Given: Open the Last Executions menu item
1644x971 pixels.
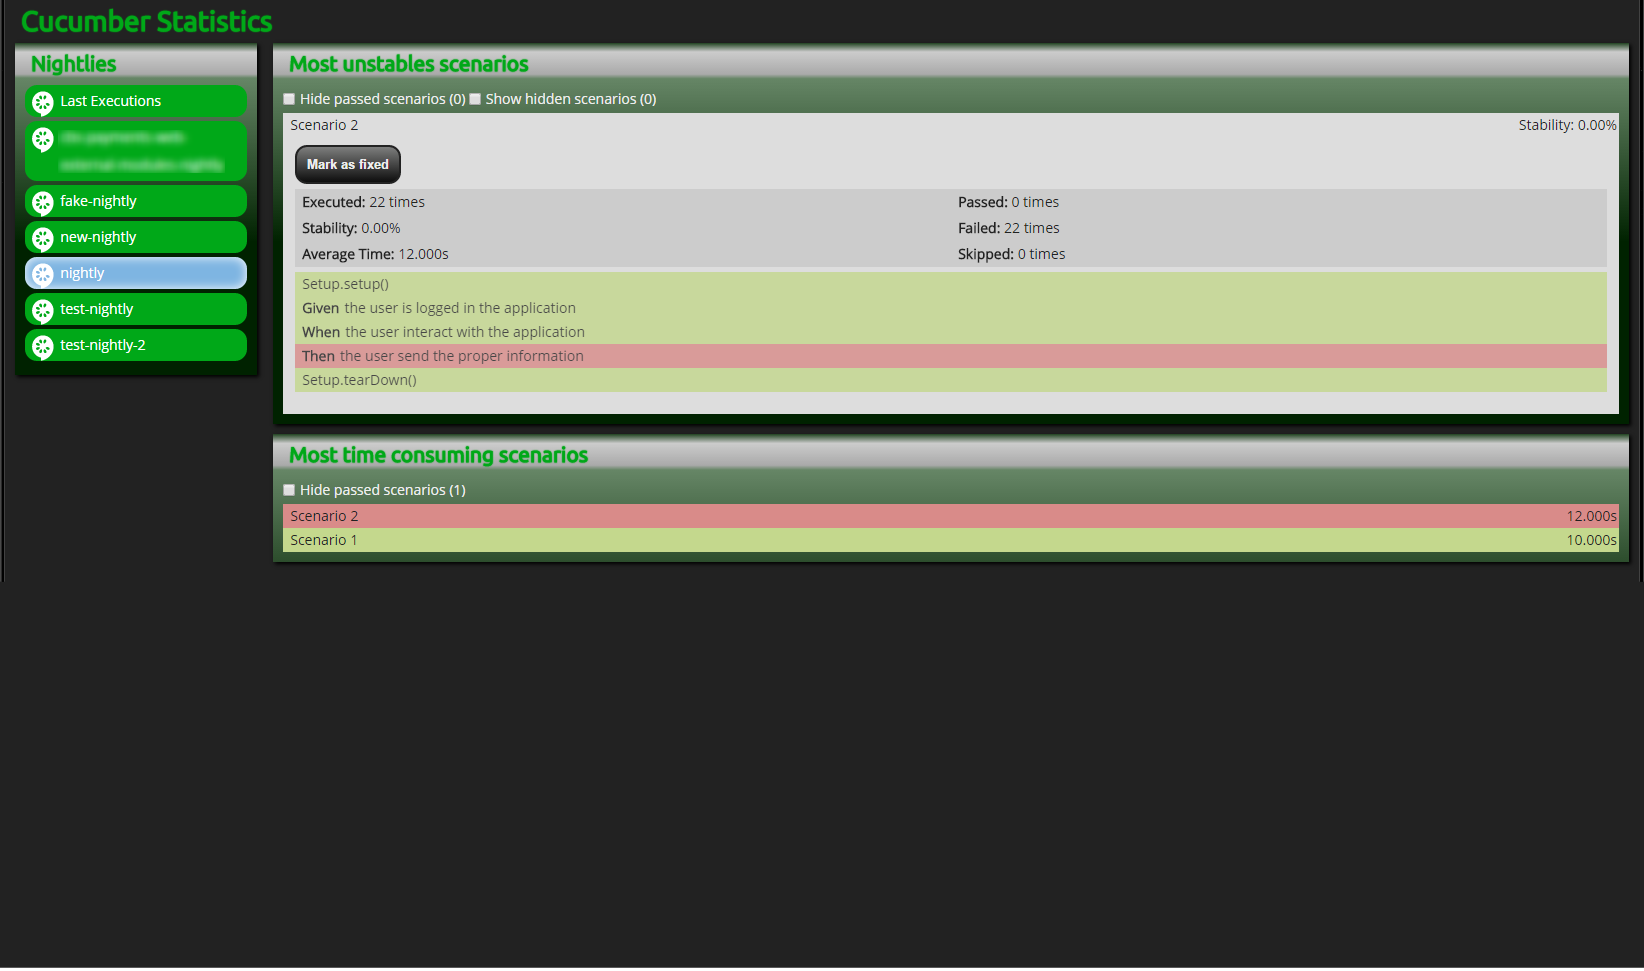Looking at the screenshot, I should [x=110, y=101].
